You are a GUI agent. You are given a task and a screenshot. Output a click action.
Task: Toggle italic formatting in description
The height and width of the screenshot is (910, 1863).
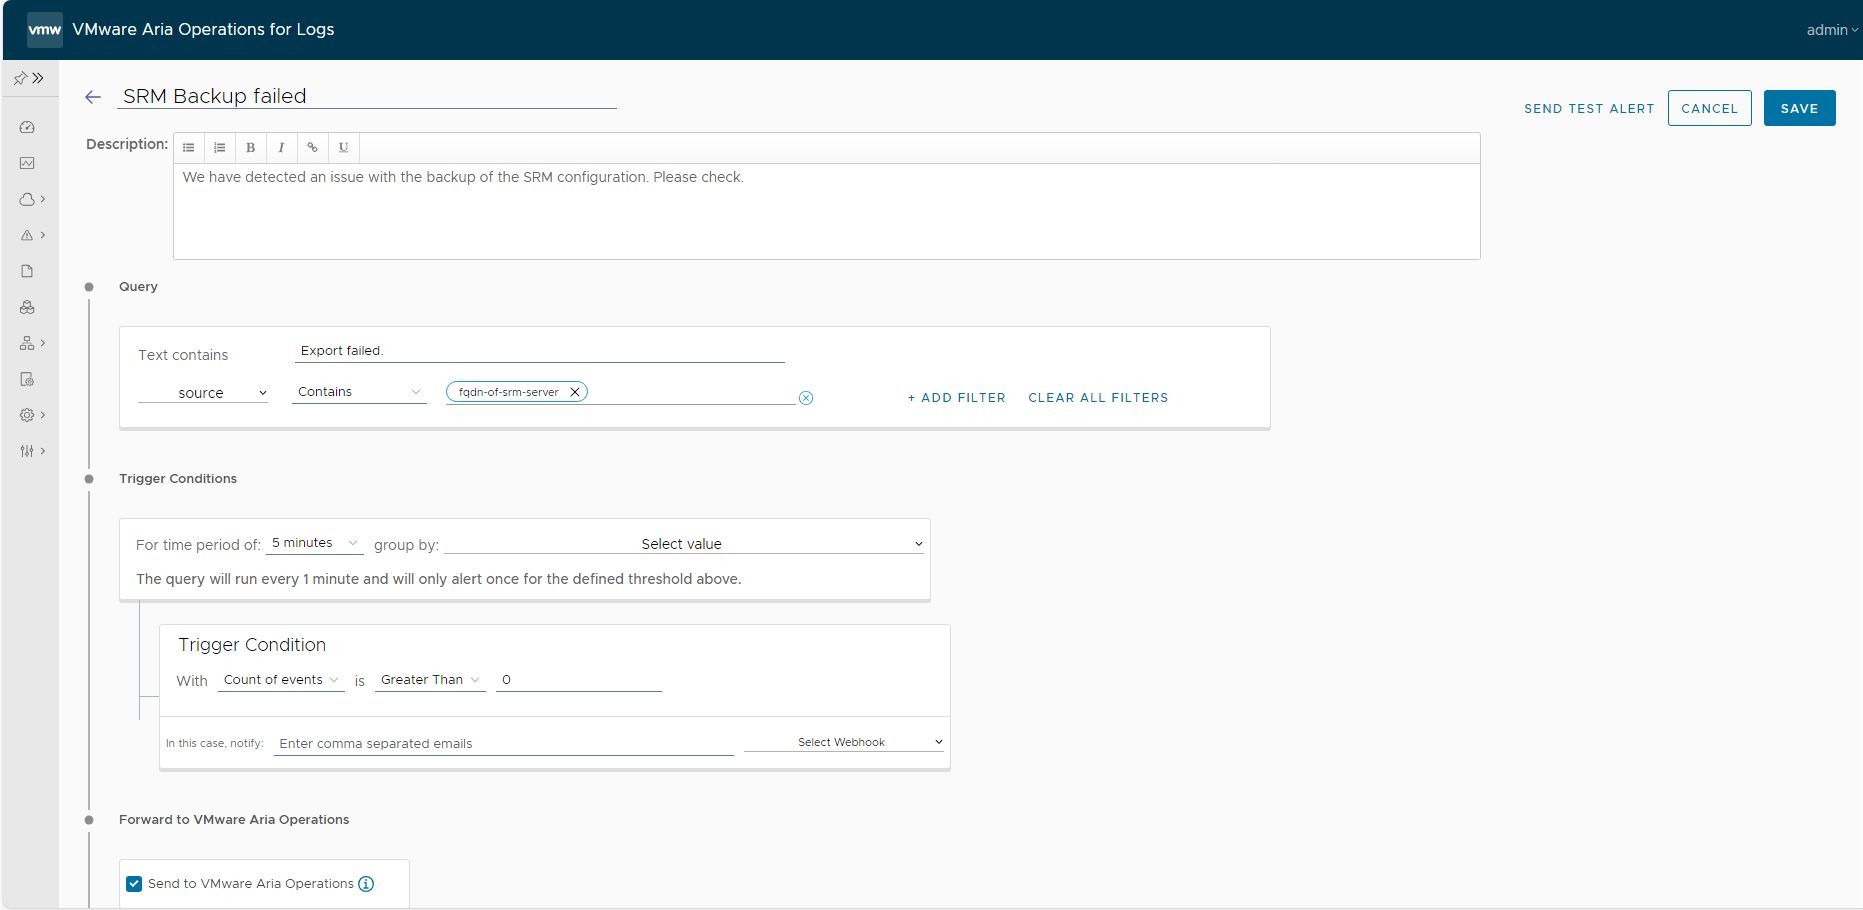[281, 147]
